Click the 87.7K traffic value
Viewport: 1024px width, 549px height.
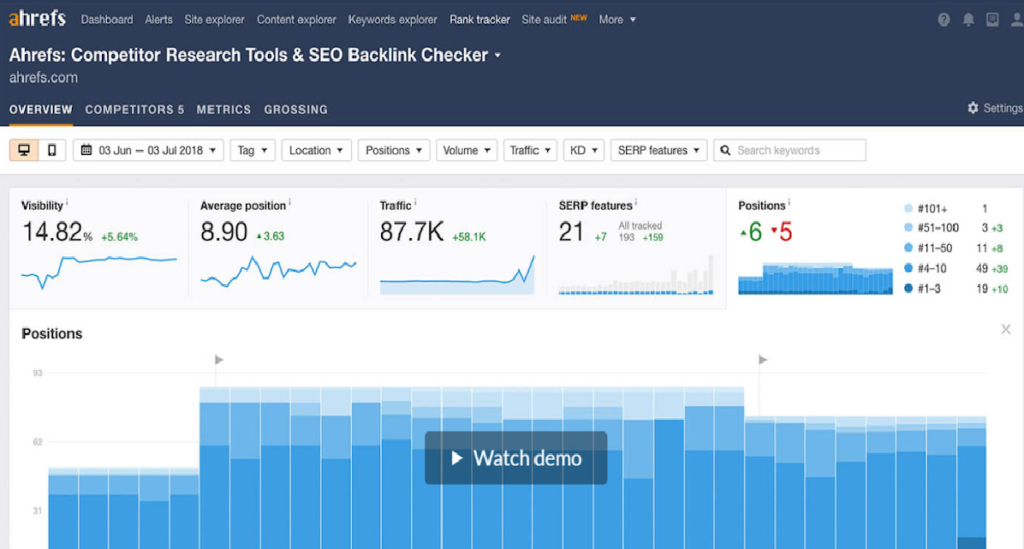coord(411,232)
